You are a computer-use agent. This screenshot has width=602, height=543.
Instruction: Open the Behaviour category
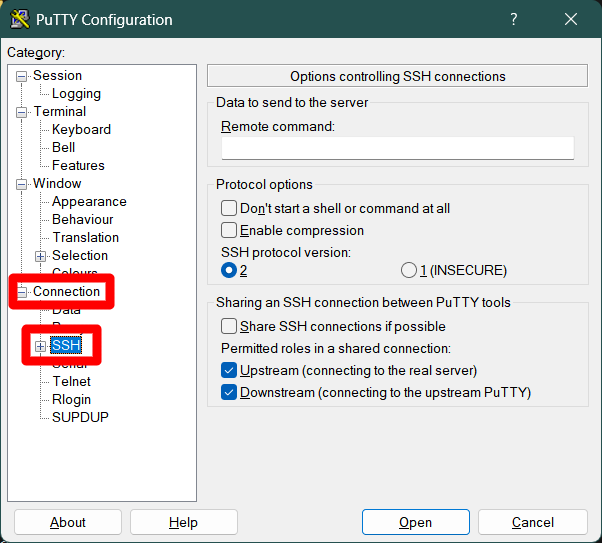coord(83,220)
